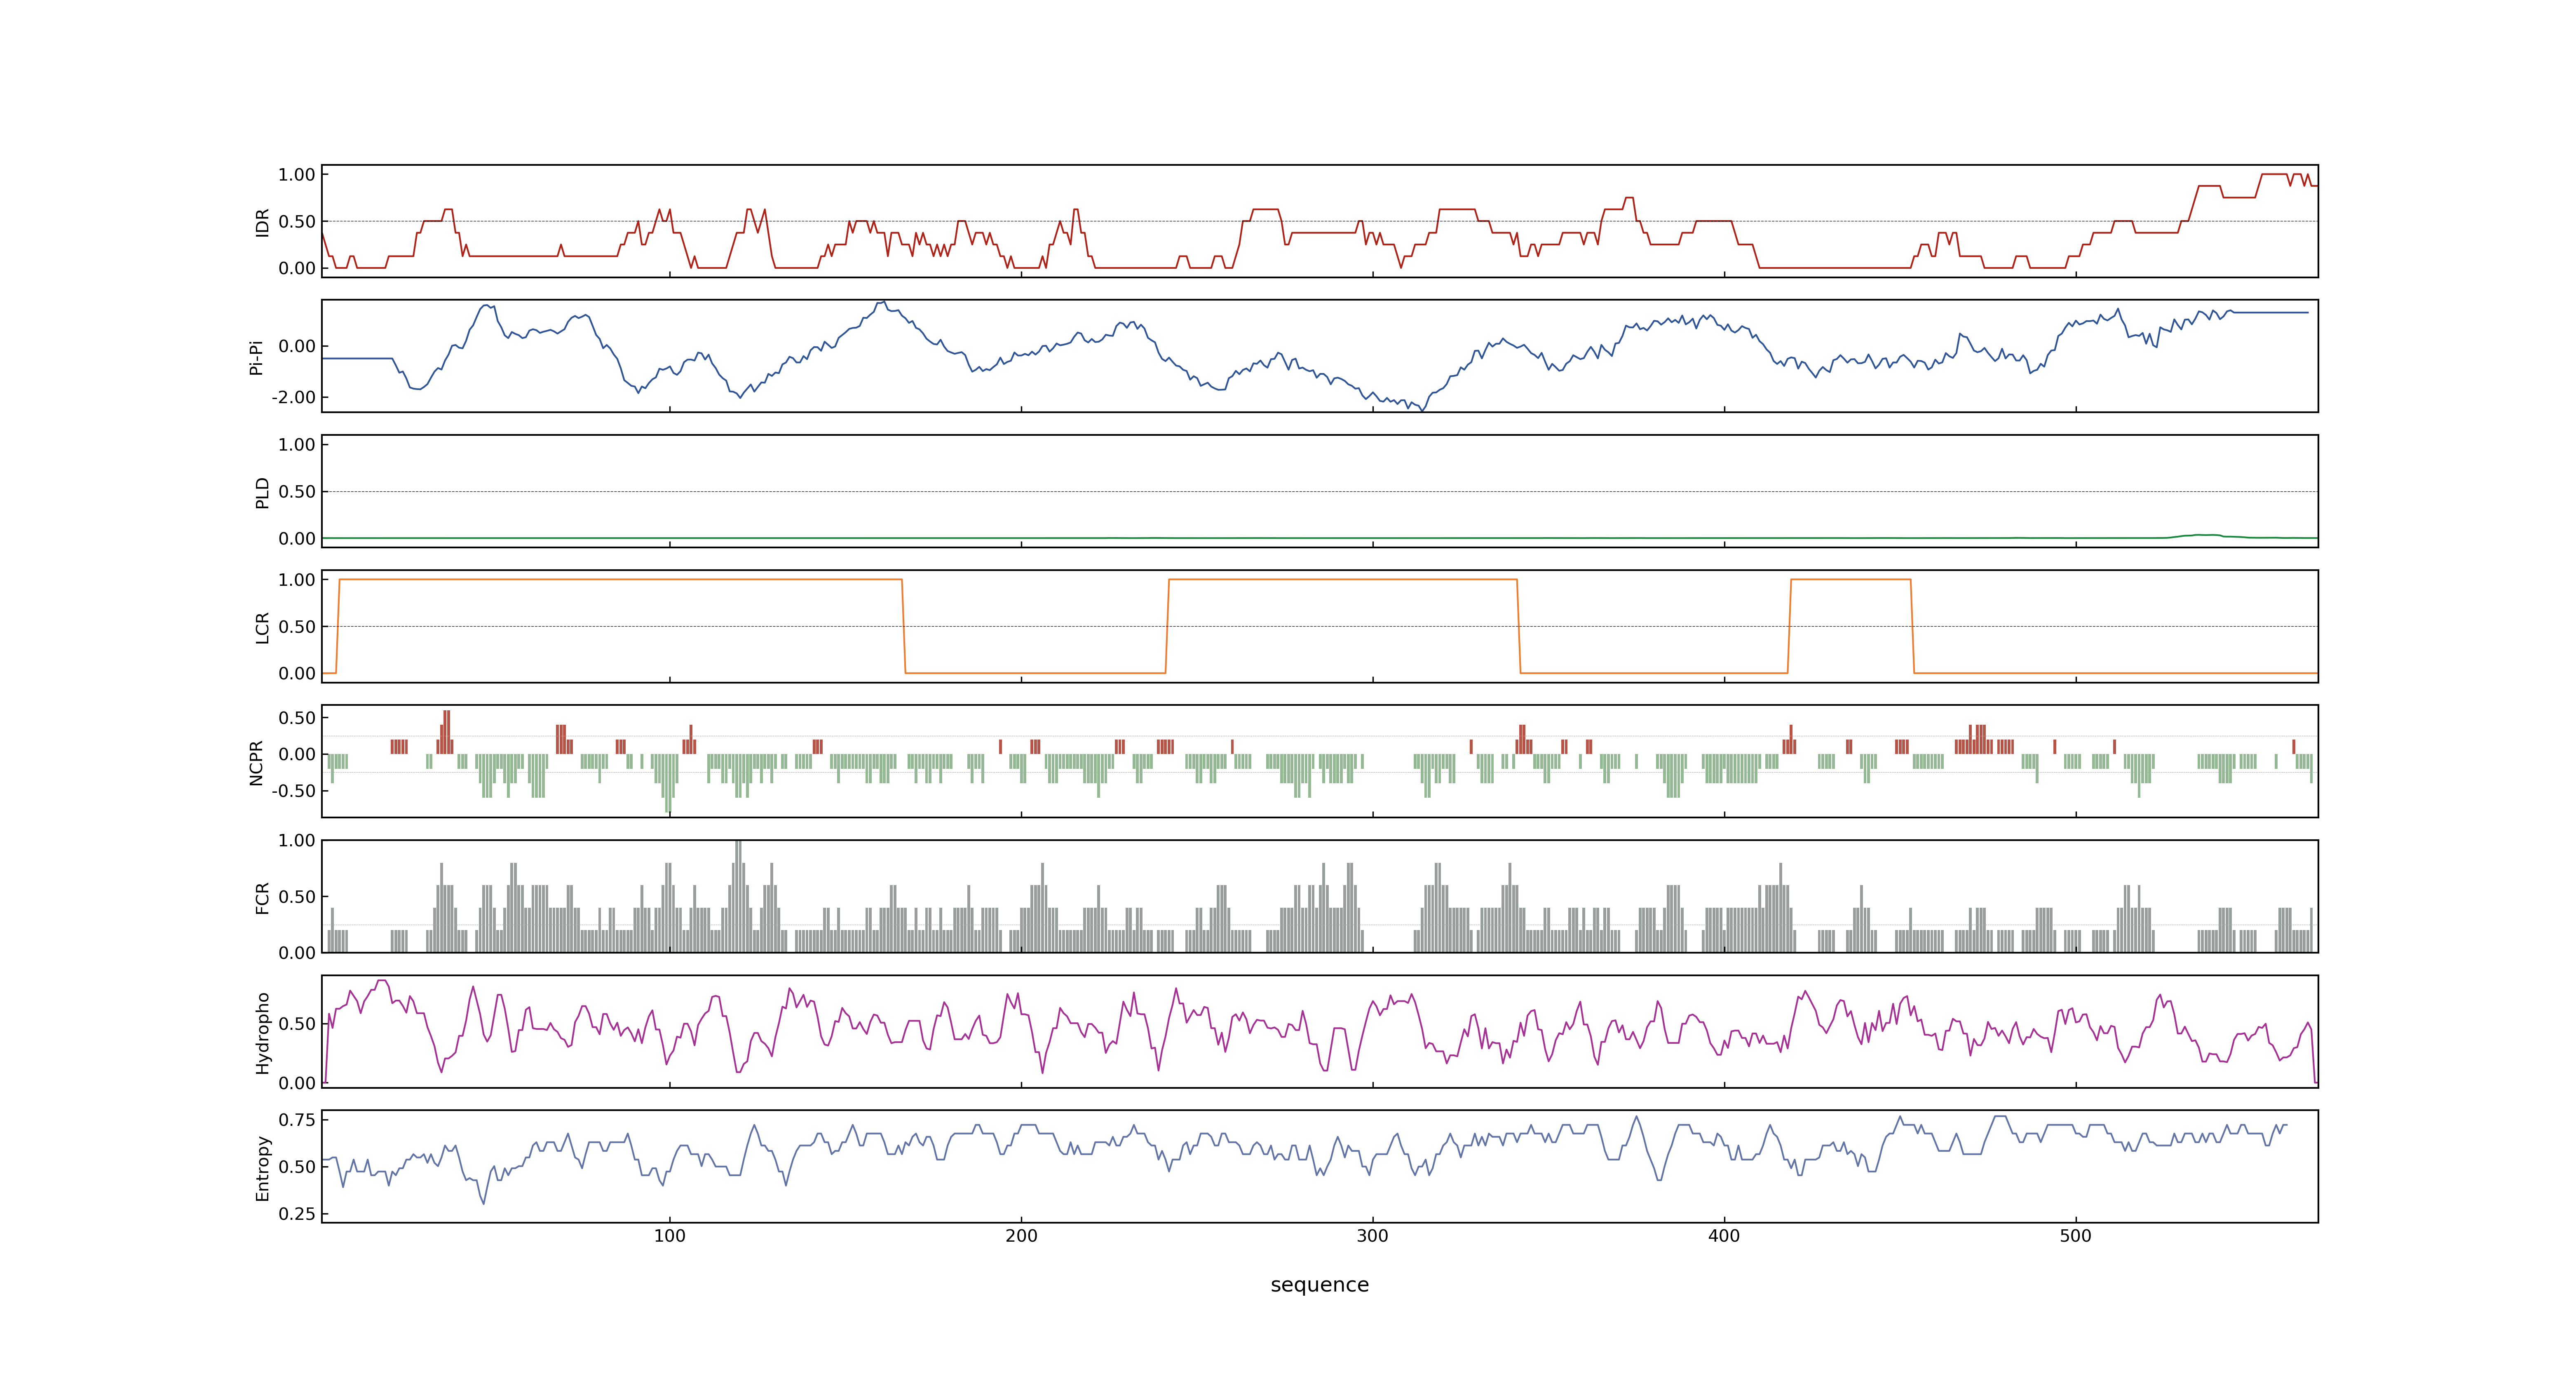Click the 400 tick on the x-axis
Screen dimensions: 2576x1374
[x=1724, y=1236]
